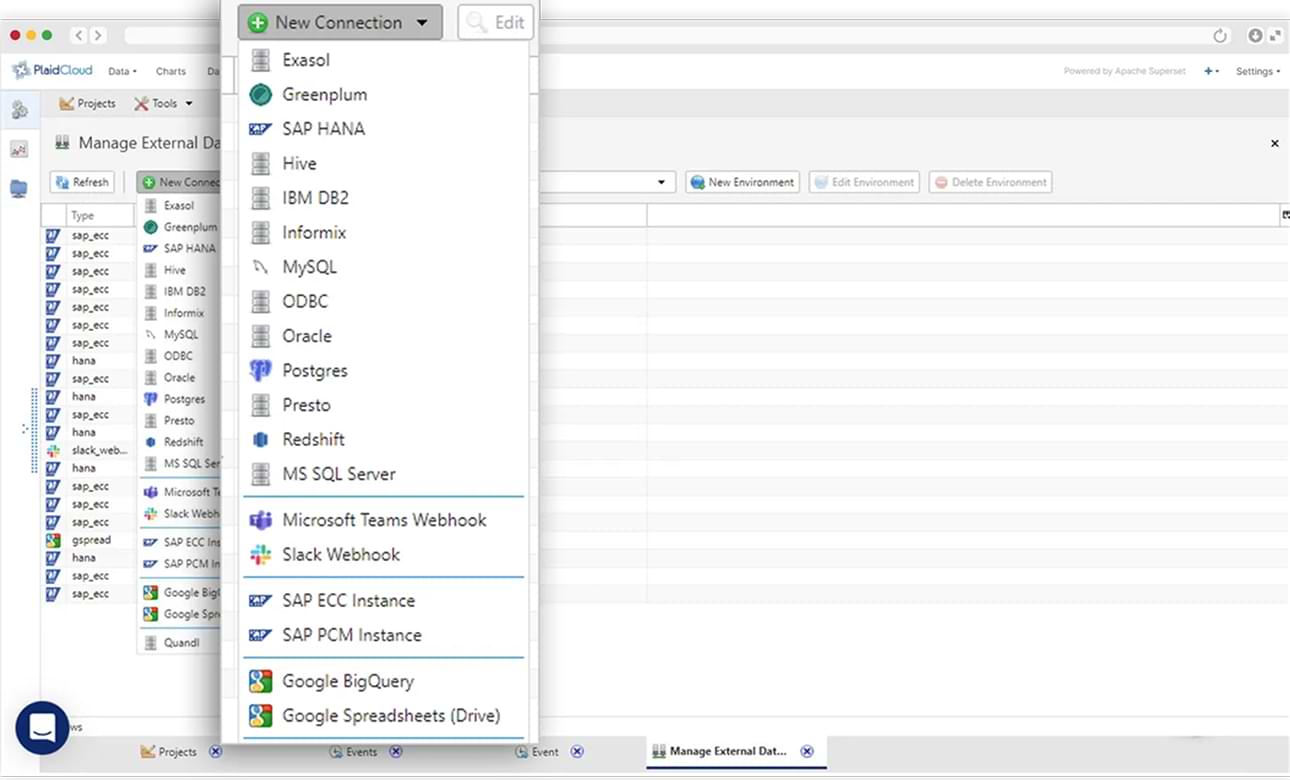Click the Slack Webhook icon in enlarged menu
The image size is (1290, 780).
(260, 555)
